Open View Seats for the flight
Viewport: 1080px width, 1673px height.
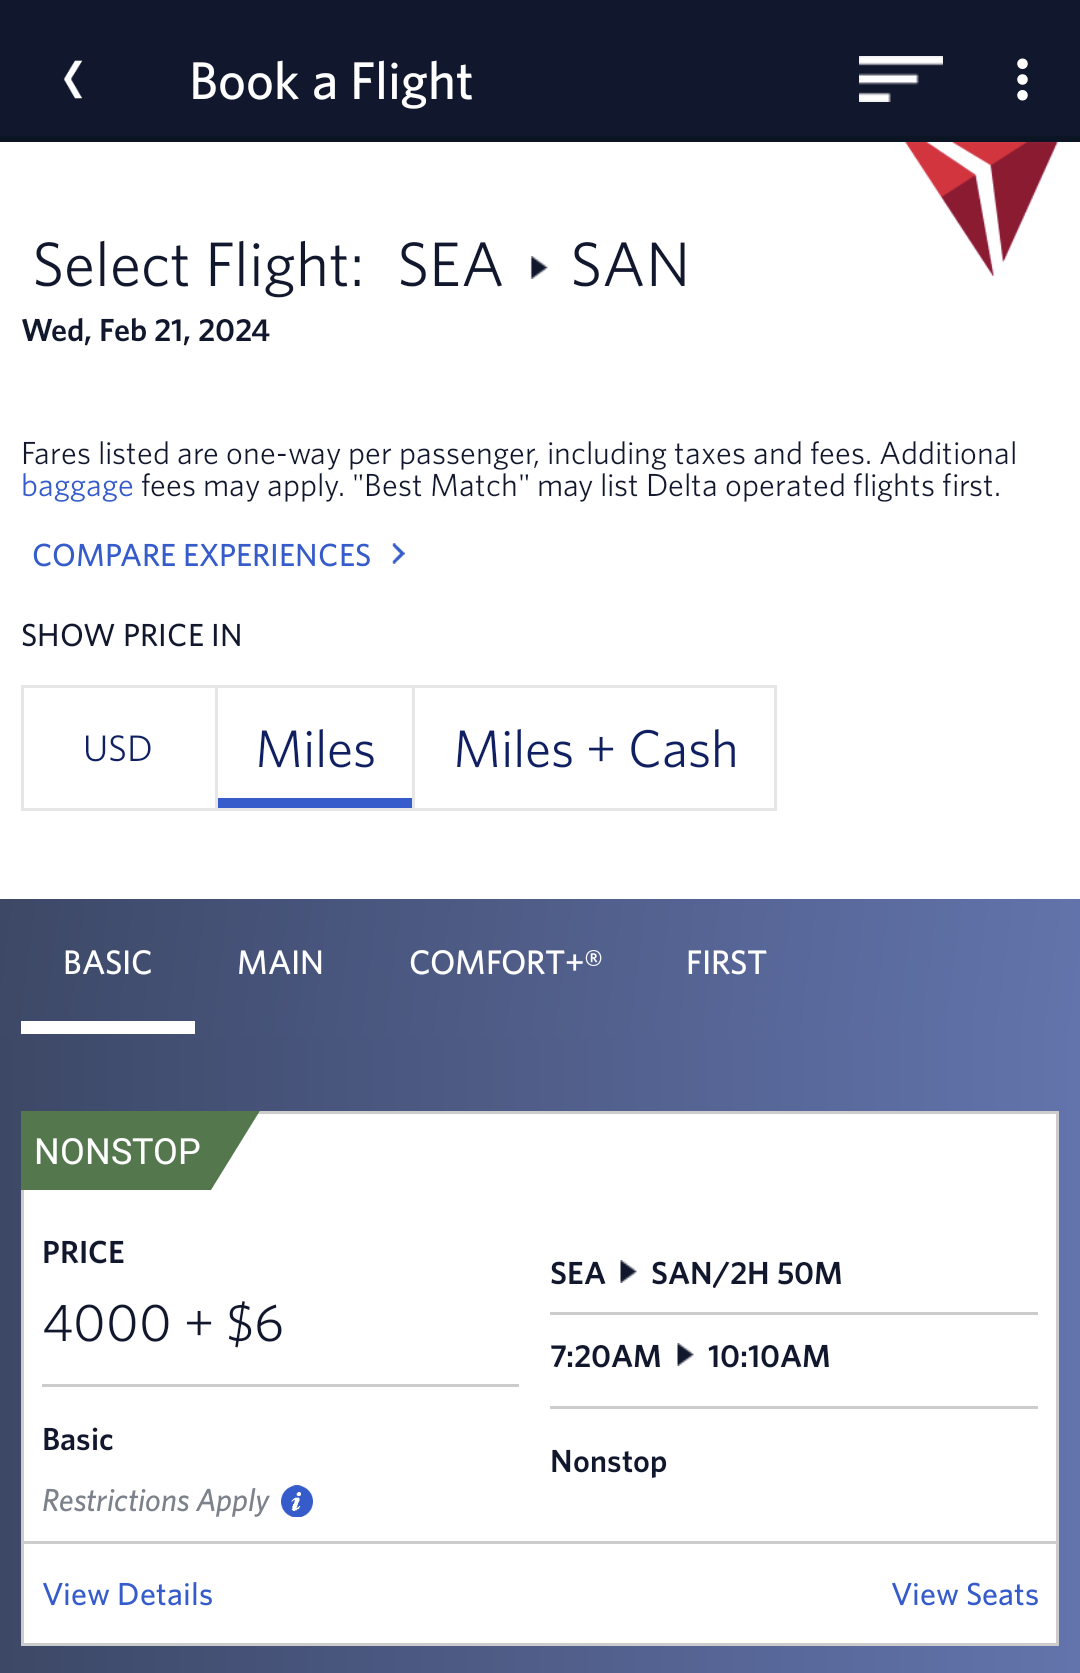click(x=964, y=1594)
